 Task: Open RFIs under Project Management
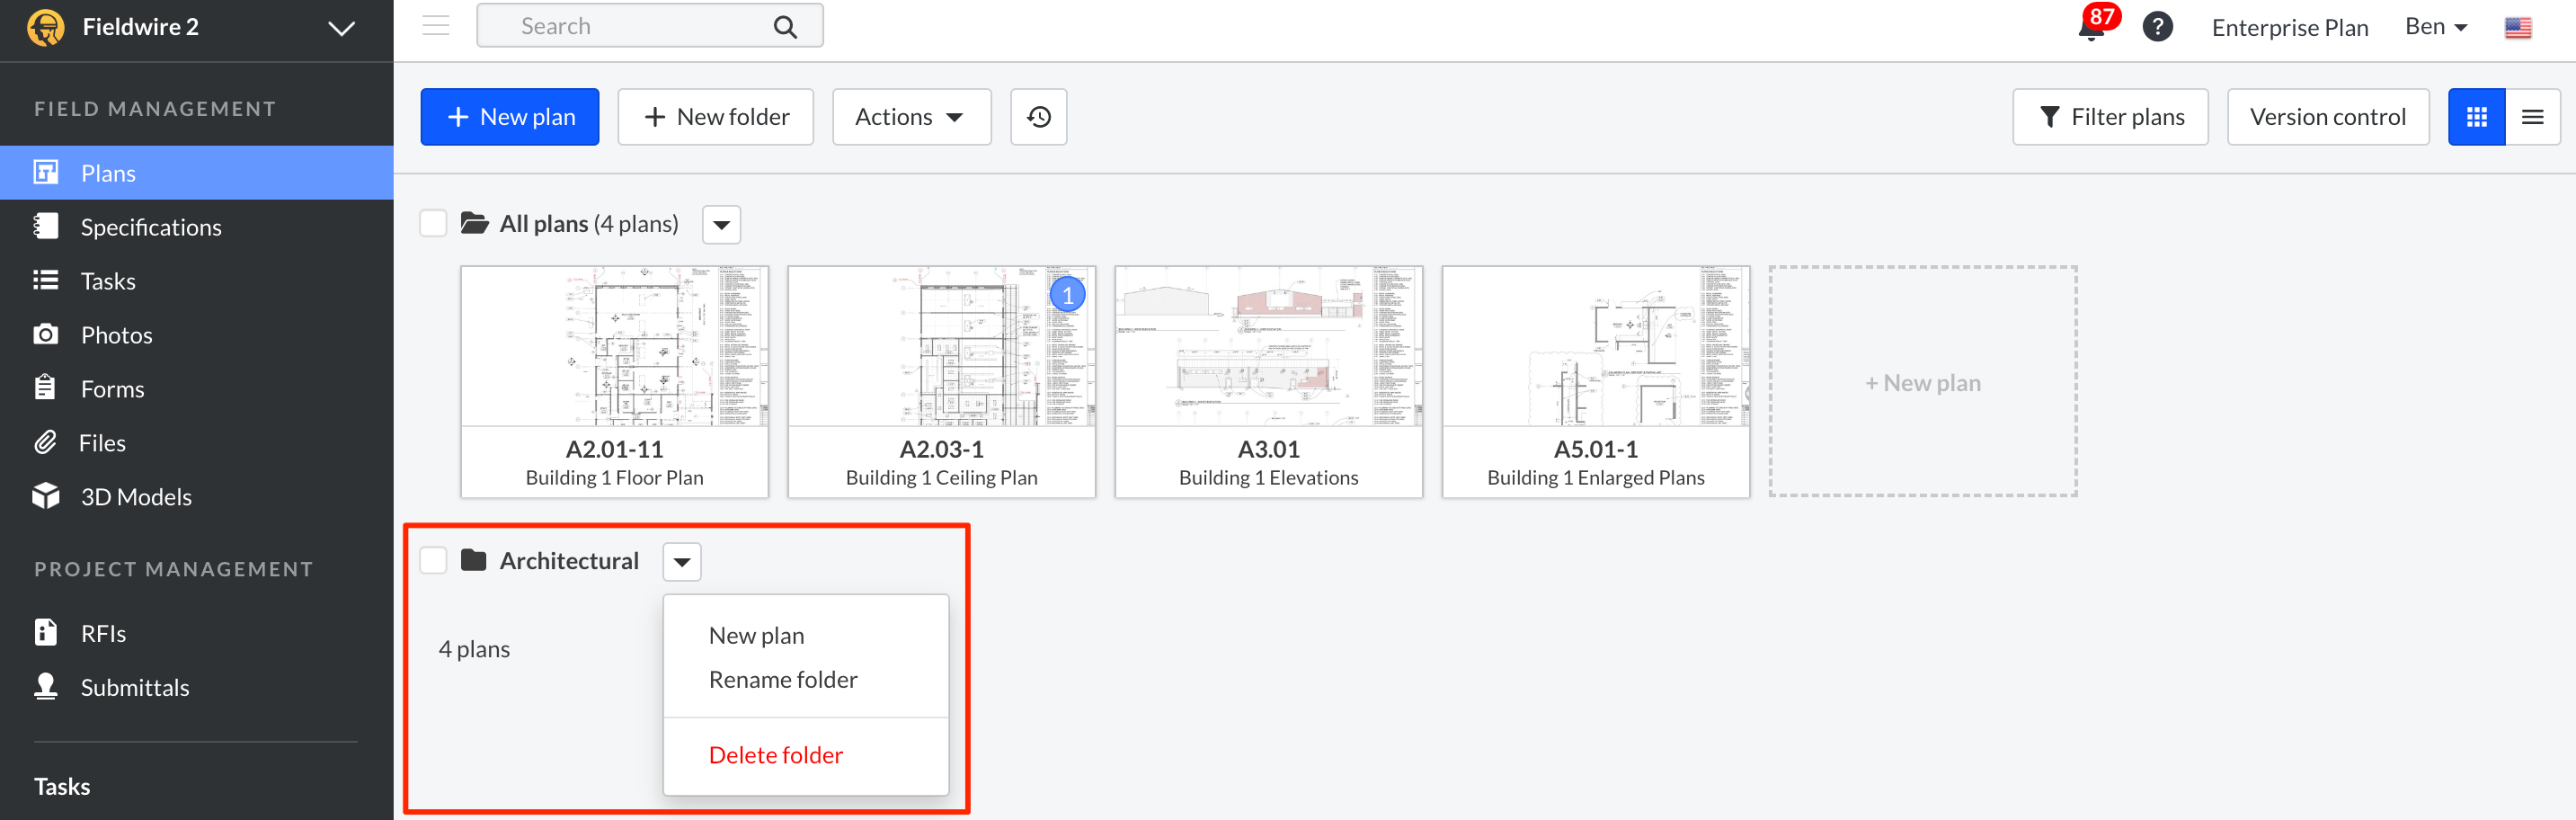click(103, 632)
